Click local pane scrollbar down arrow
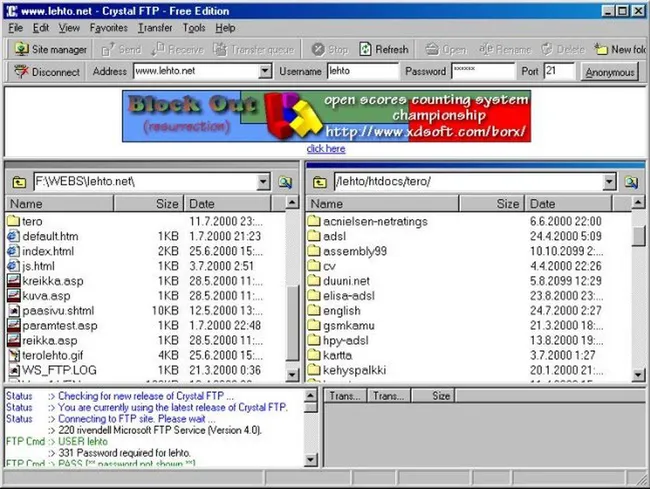 tap(292, 375)
